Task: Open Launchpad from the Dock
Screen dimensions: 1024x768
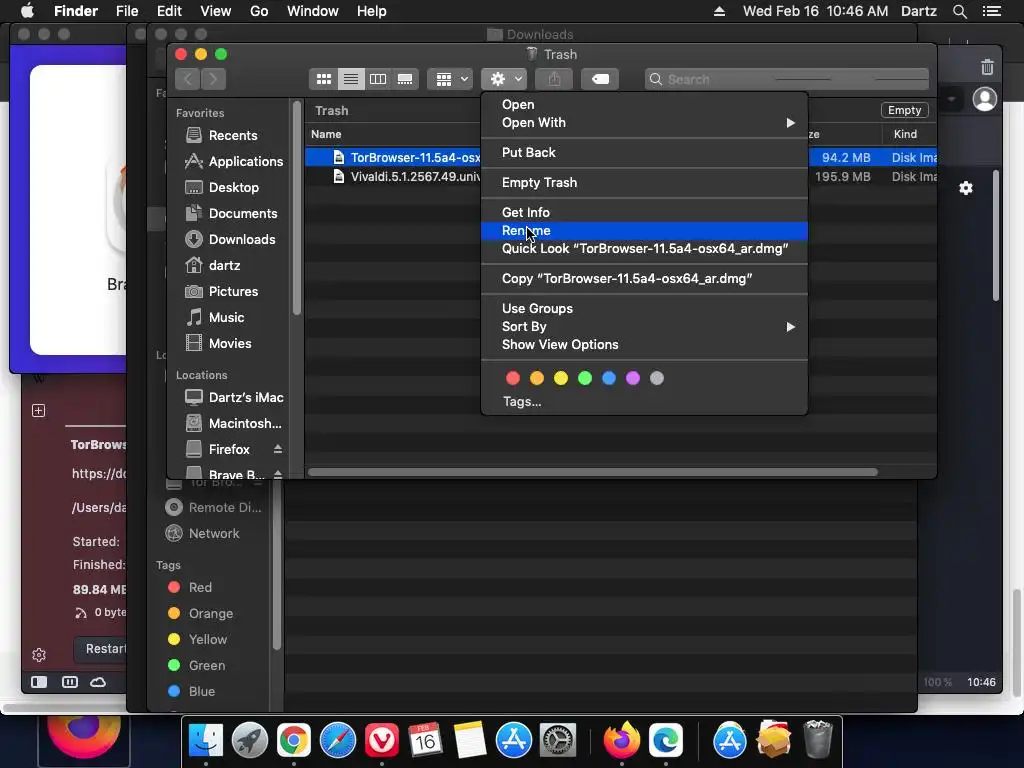Action: [249, 740]
